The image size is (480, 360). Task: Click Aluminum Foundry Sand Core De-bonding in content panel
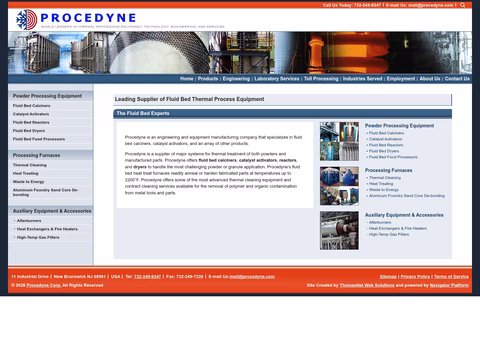pos(407,196)
